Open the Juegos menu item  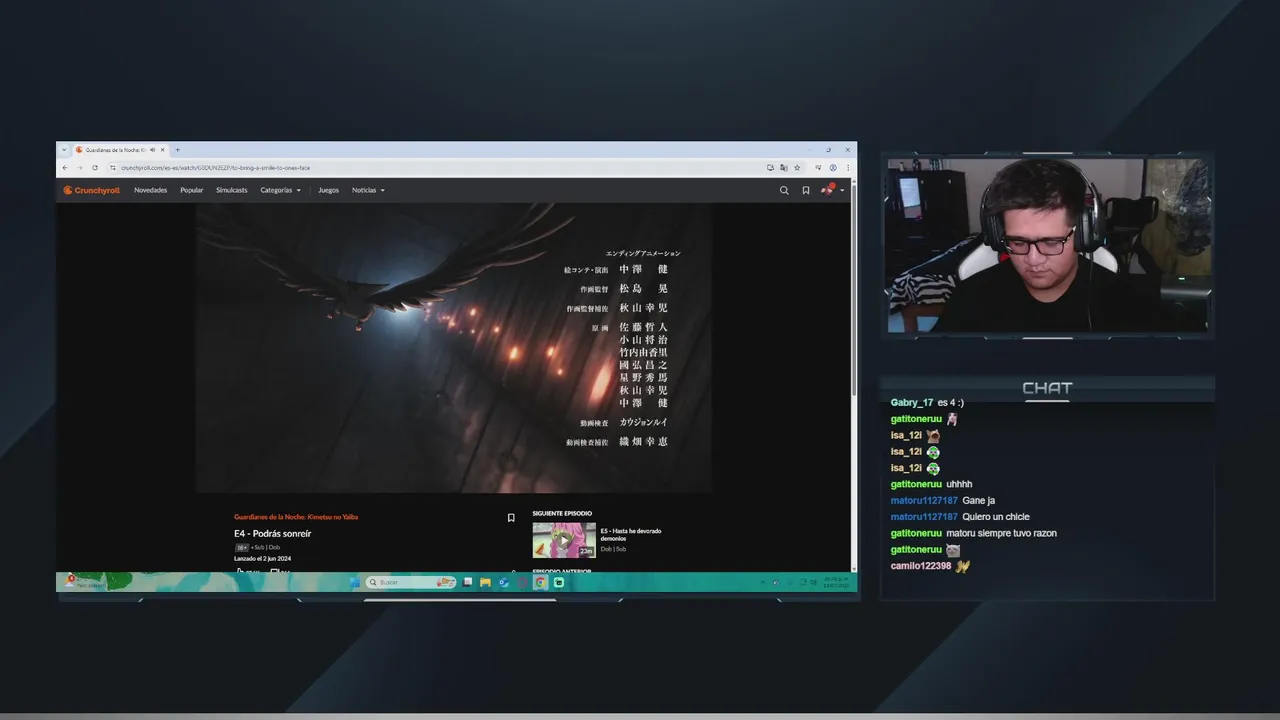[x=329, y=190]
